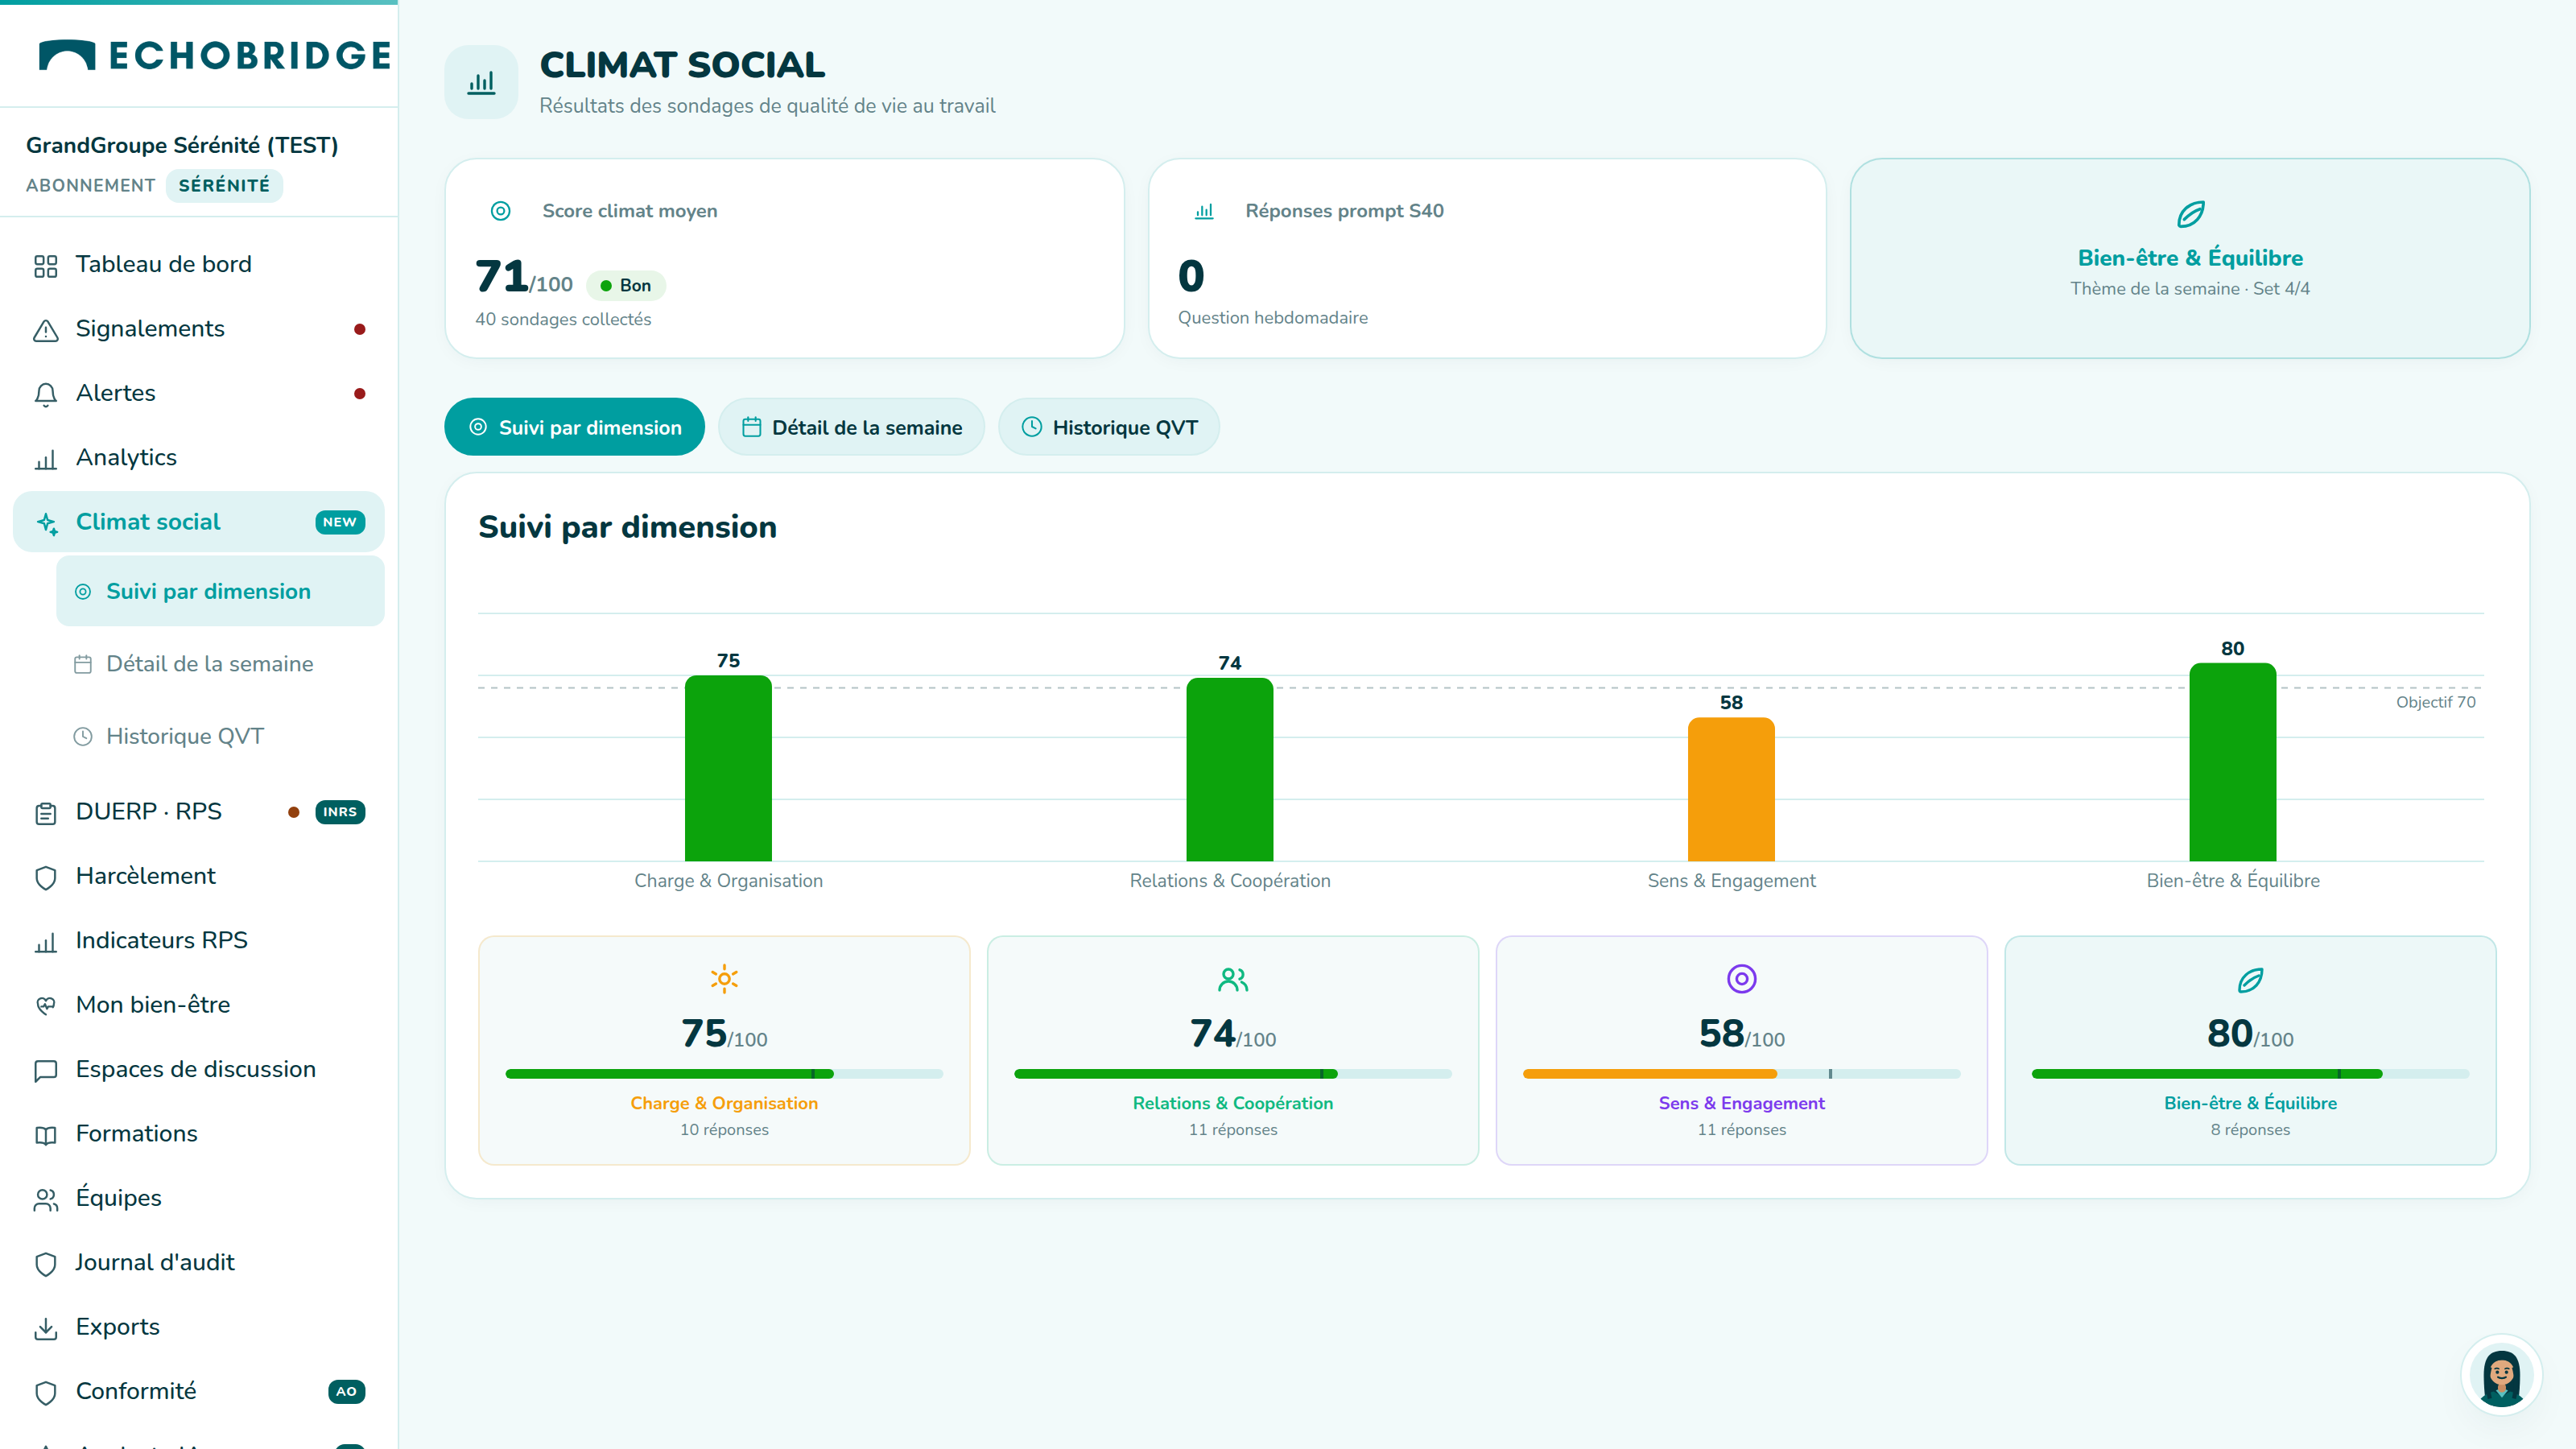Click the orange Sens & Engagement chart bar

(x=1731, y=789)
